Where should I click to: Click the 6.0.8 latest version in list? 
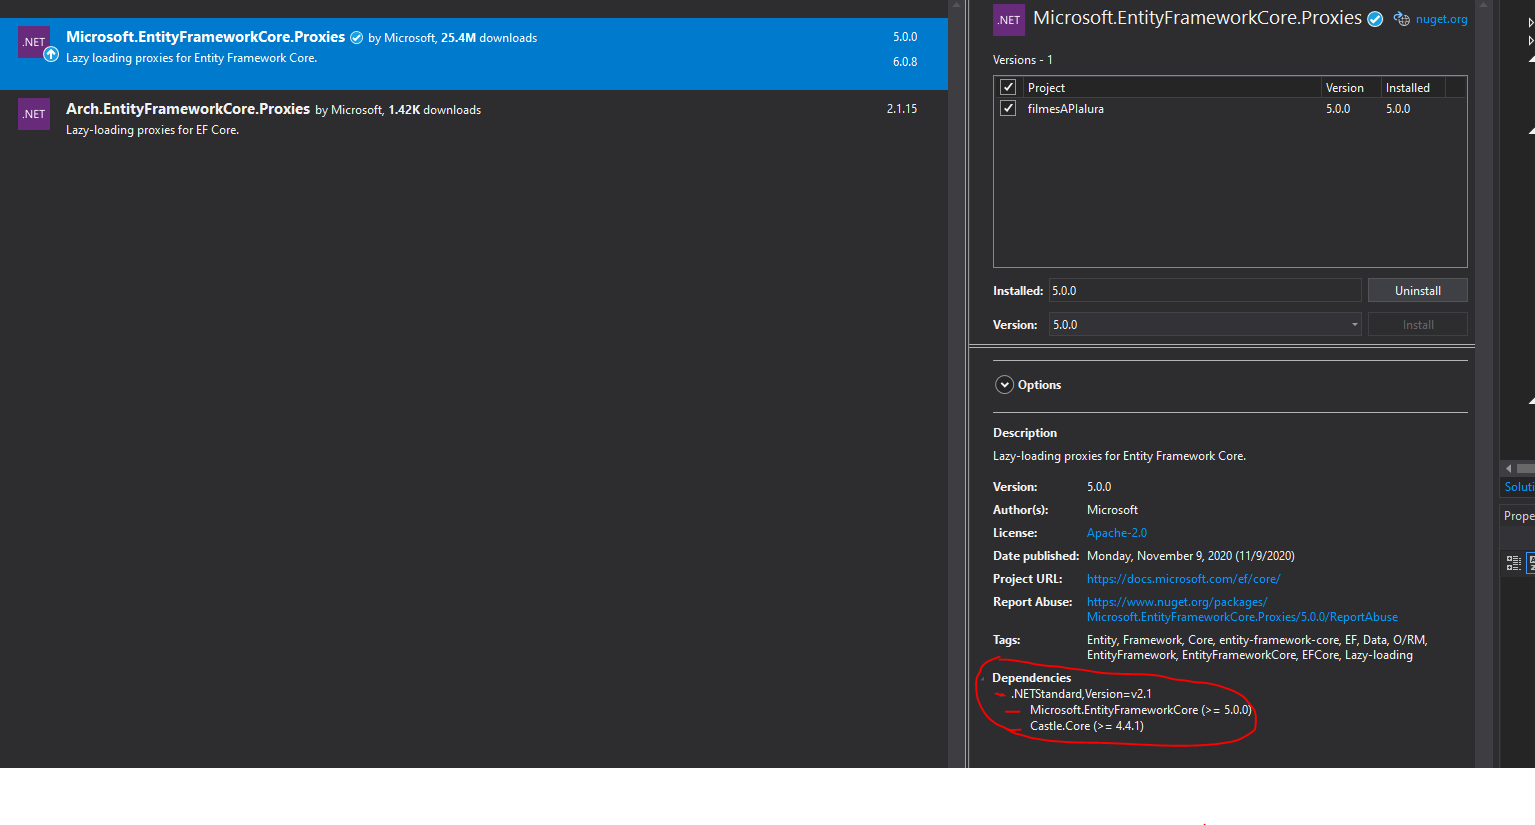(x=905, y=62)
